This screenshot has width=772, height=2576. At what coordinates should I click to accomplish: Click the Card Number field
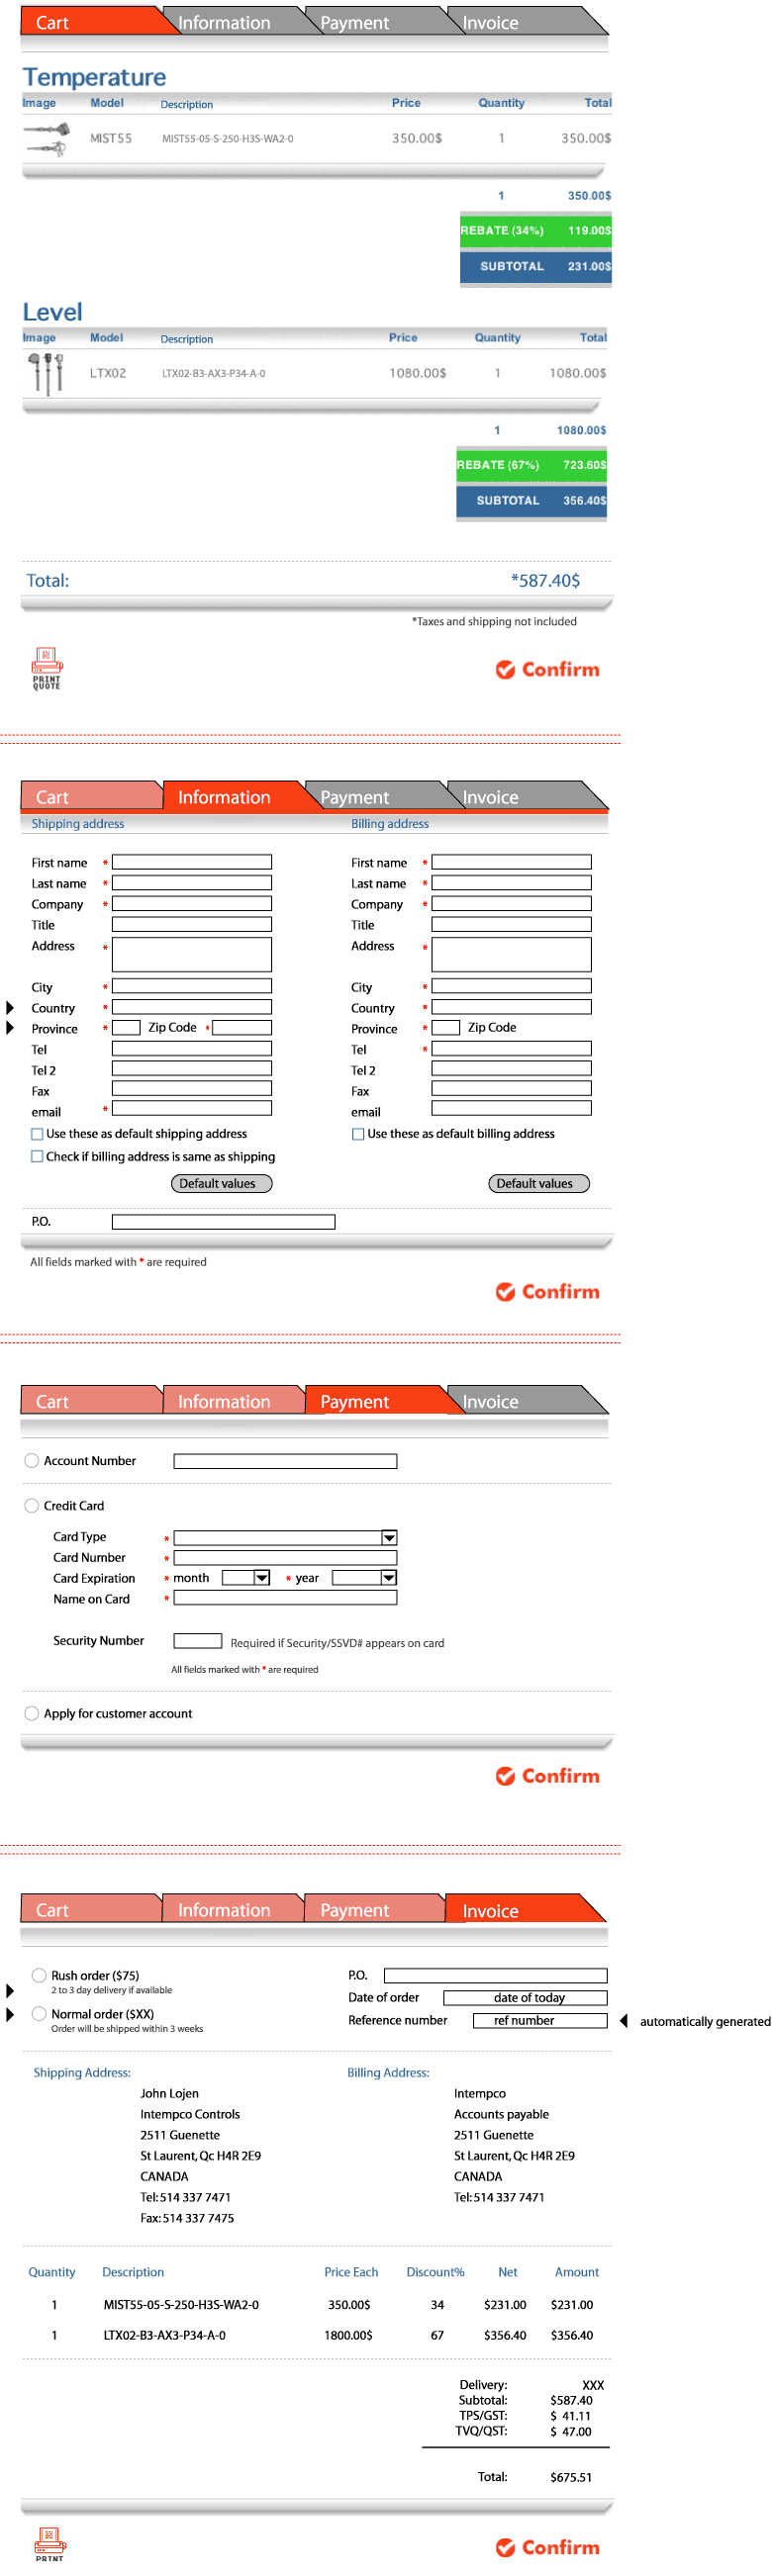[x=285, y=1558]
